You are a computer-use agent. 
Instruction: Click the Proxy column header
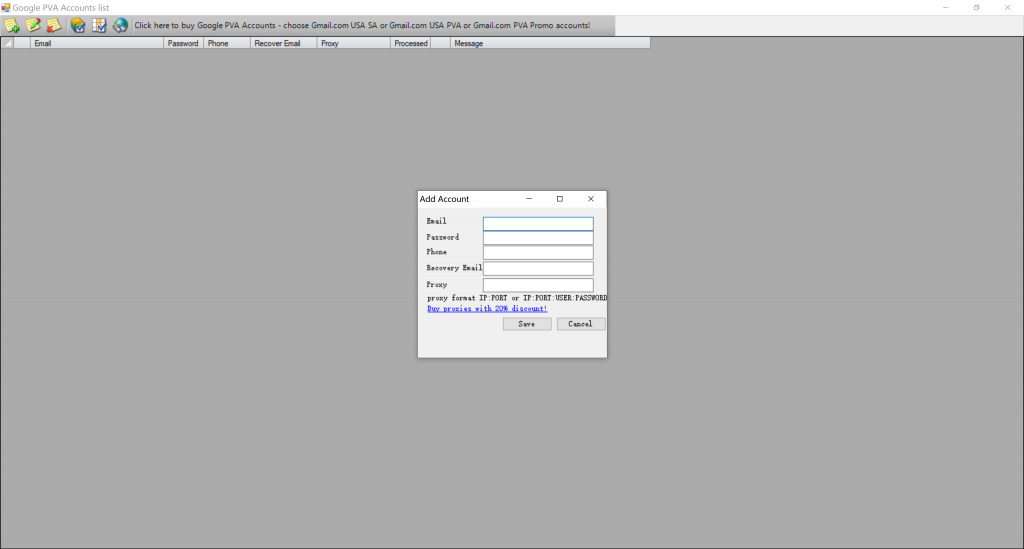pos(353,43)
